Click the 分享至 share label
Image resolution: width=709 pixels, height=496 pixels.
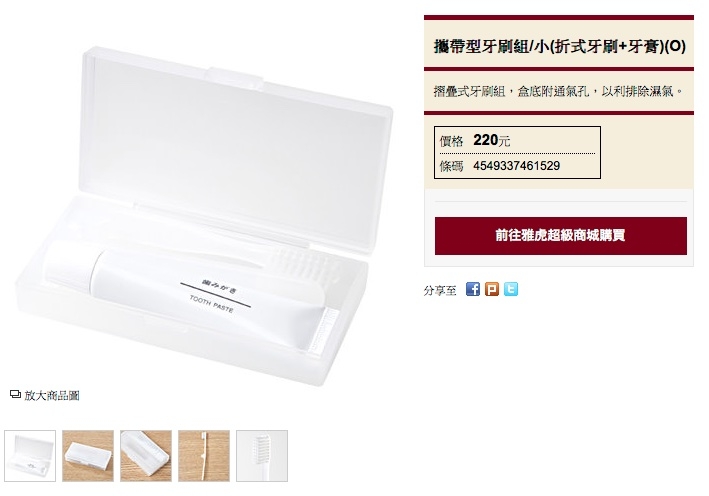(x=440, y=290)
